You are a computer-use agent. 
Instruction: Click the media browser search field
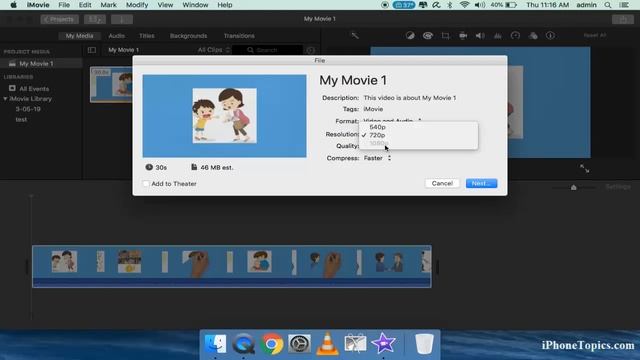click(267, 50)
